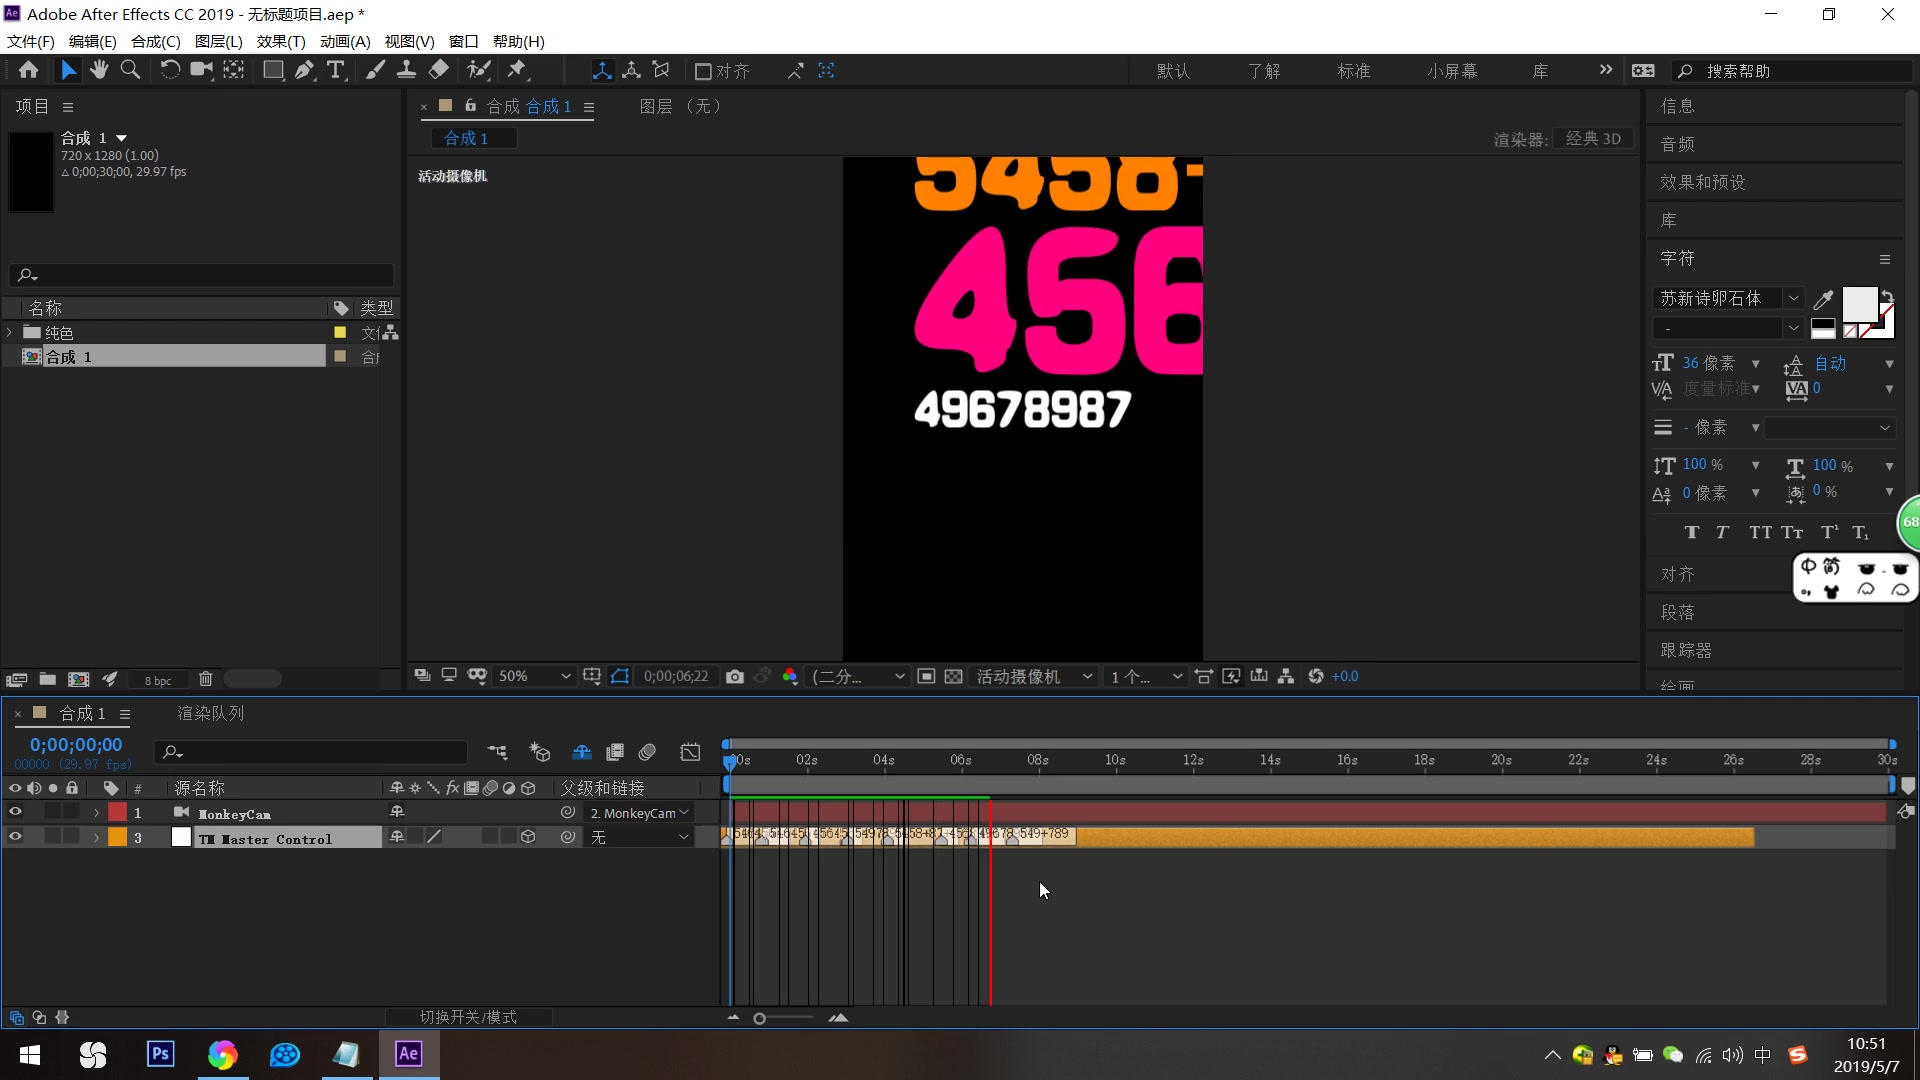Open the Graph Editor in timeline

690,752
